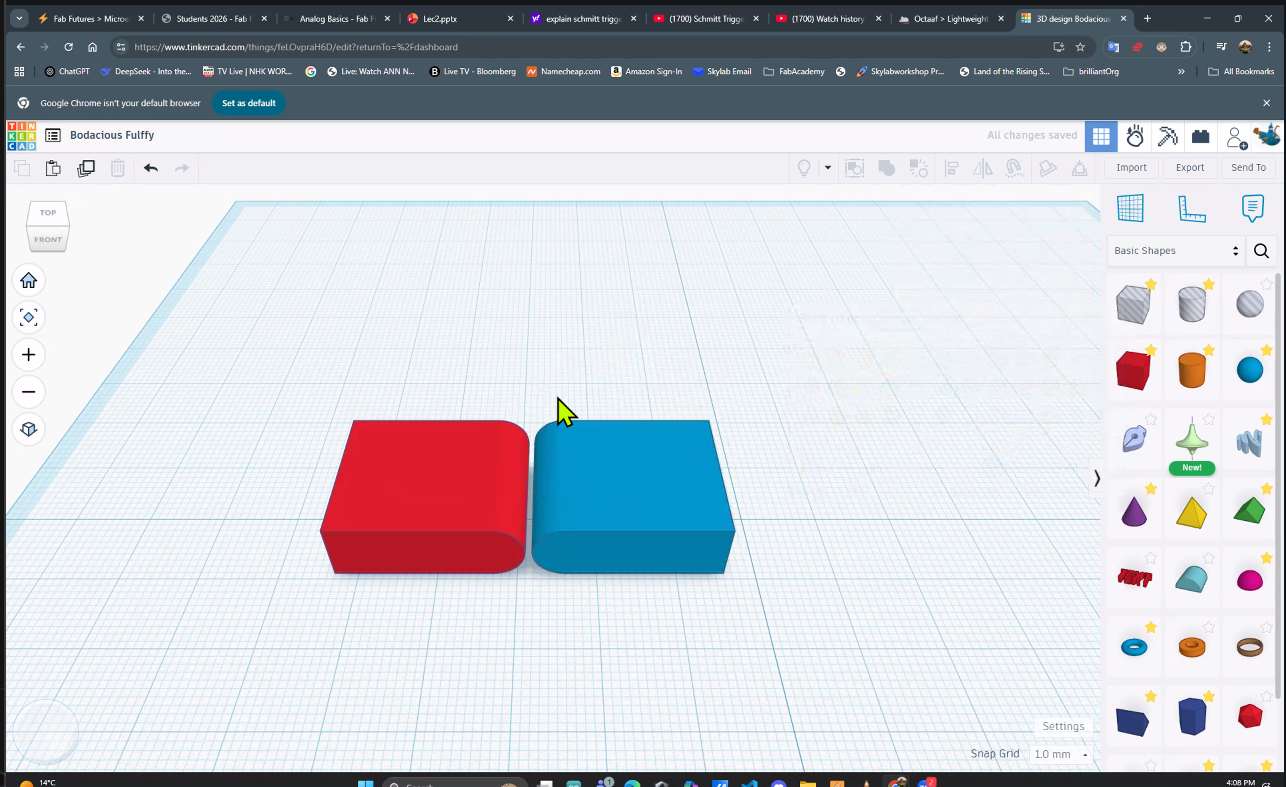
Task: Click the Export button
Action: click(x=1190, y=168)
